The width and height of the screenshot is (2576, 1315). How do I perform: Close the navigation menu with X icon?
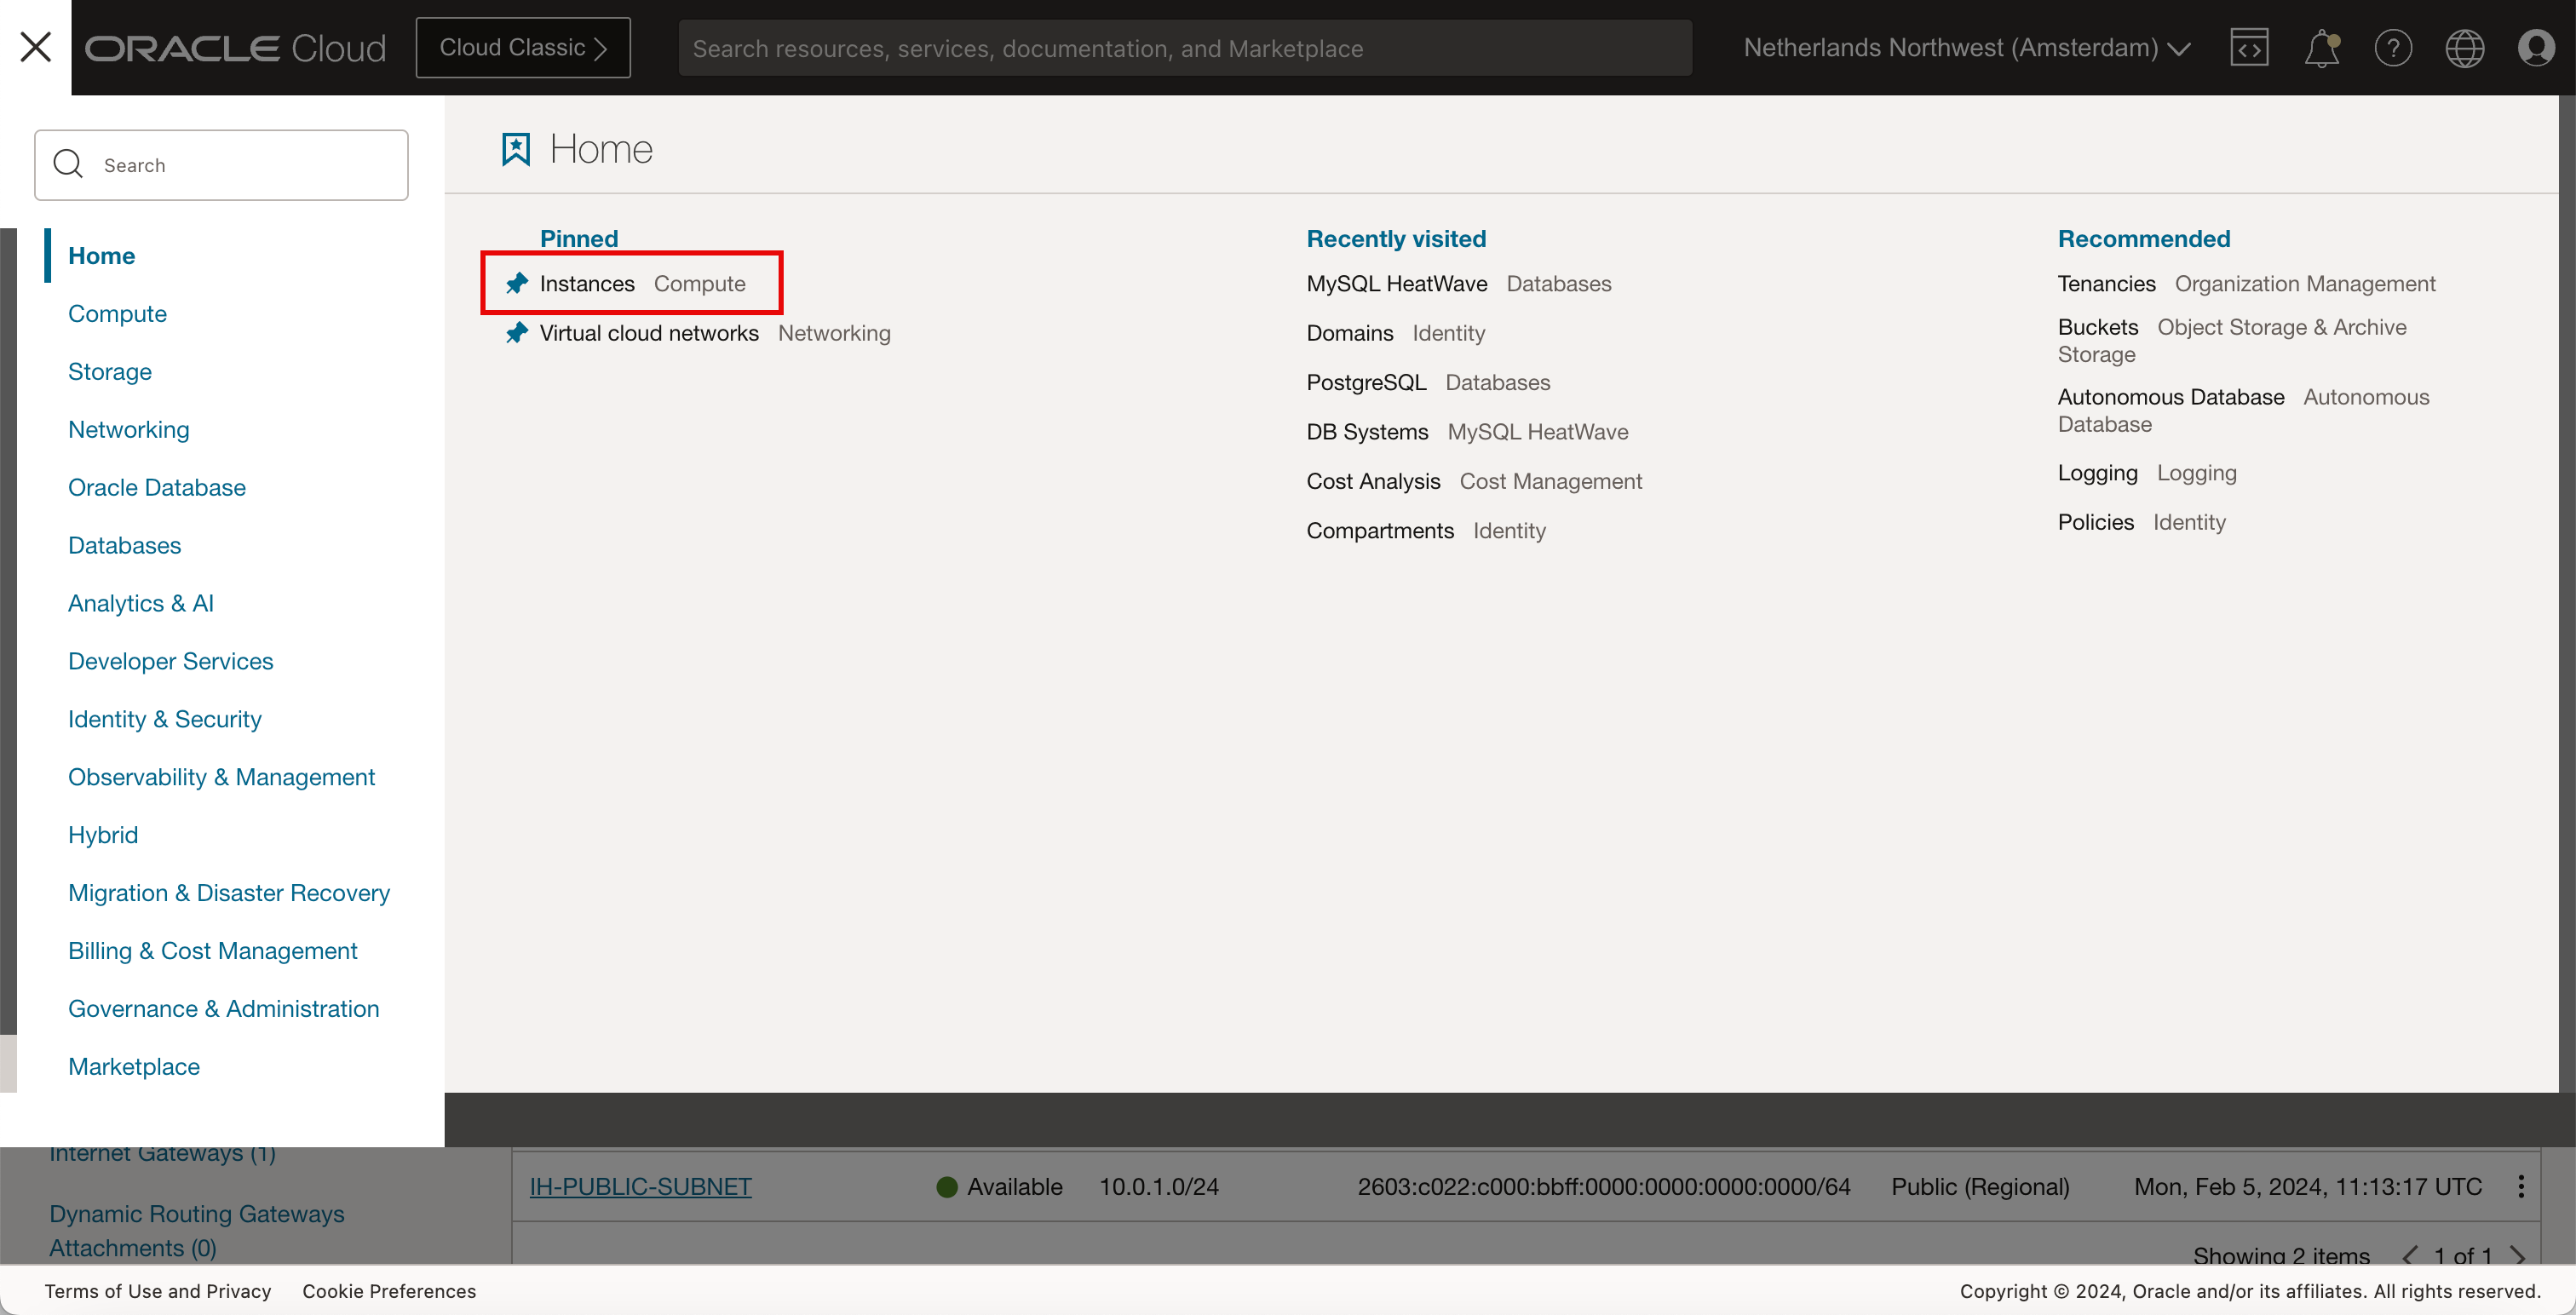tap(35, 47)
